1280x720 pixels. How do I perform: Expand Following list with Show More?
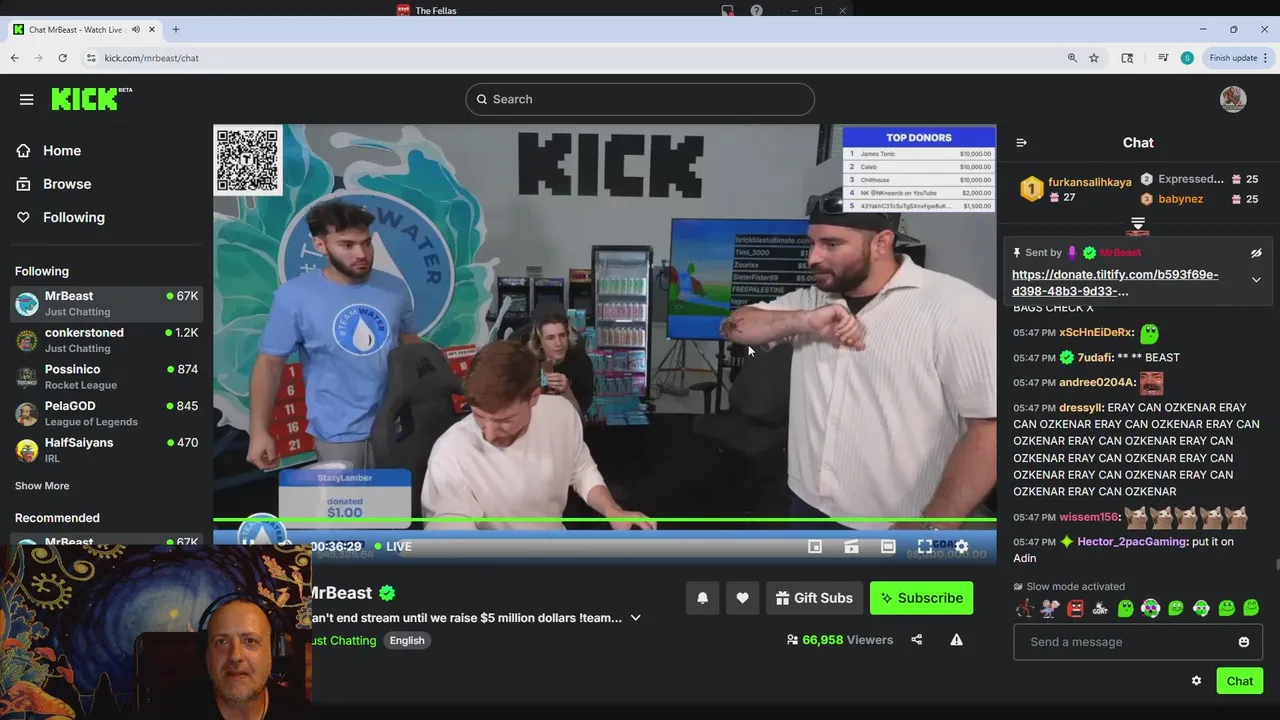coord(42,486)
